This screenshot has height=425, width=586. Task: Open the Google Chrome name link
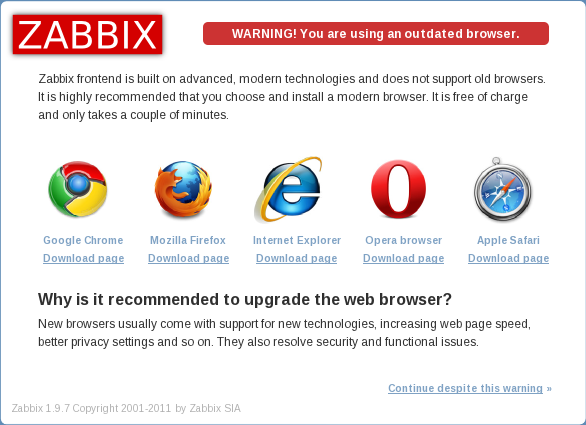click(x=83, y=240)
